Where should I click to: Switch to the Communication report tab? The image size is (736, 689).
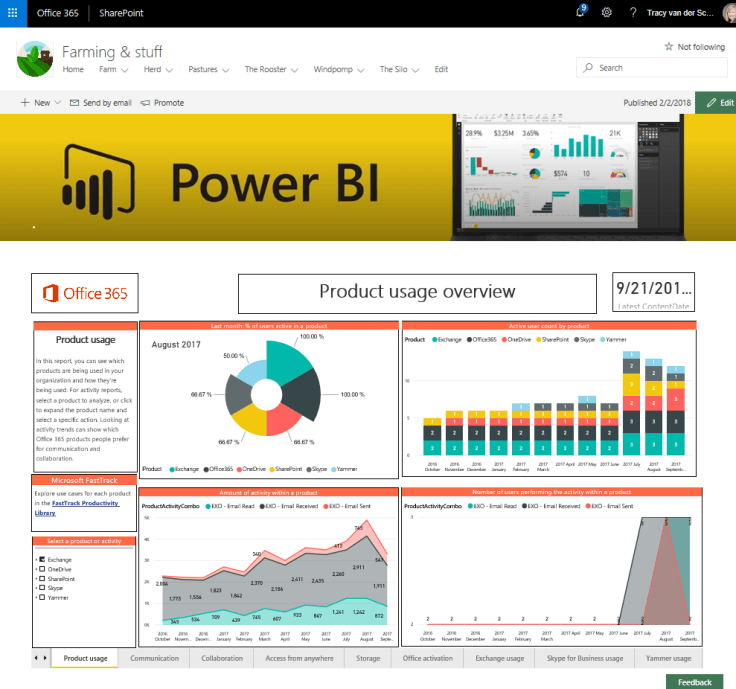click(x=154, y=659)
